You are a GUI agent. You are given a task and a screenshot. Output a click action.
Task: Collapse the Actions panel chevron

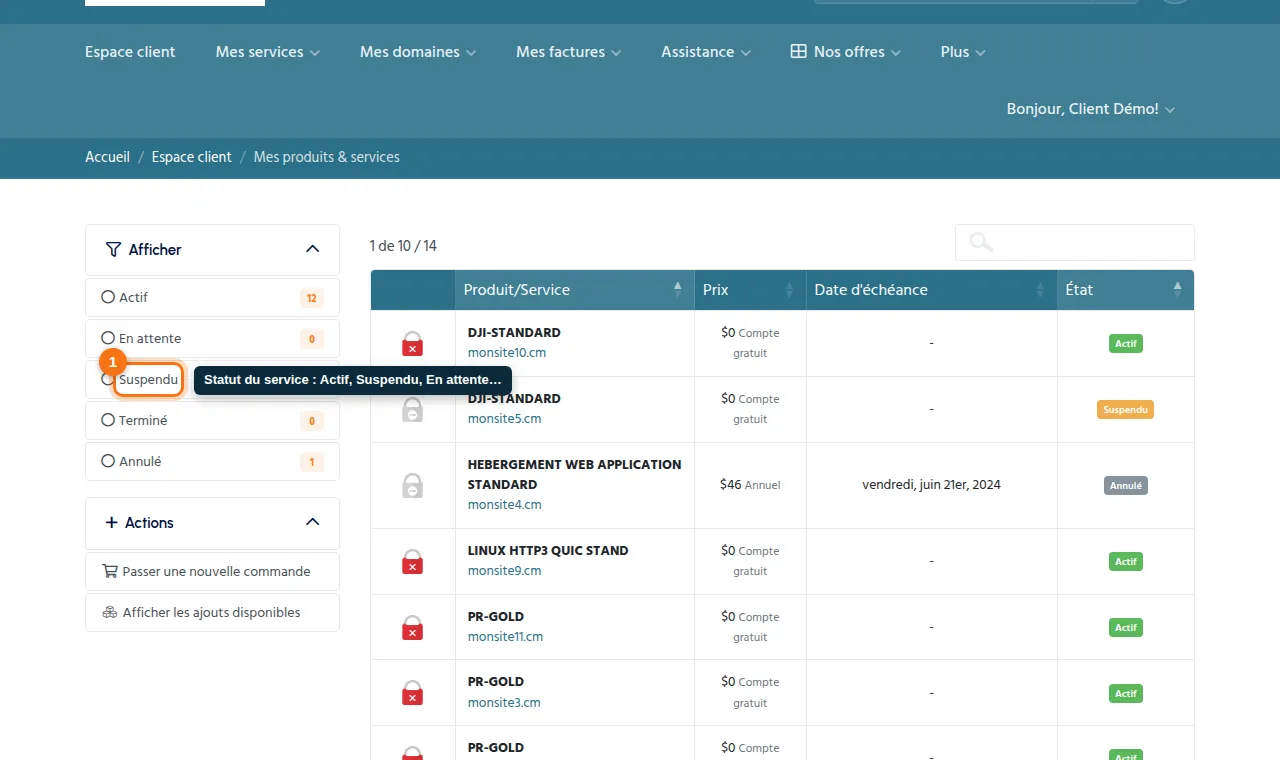click(312, 522)
